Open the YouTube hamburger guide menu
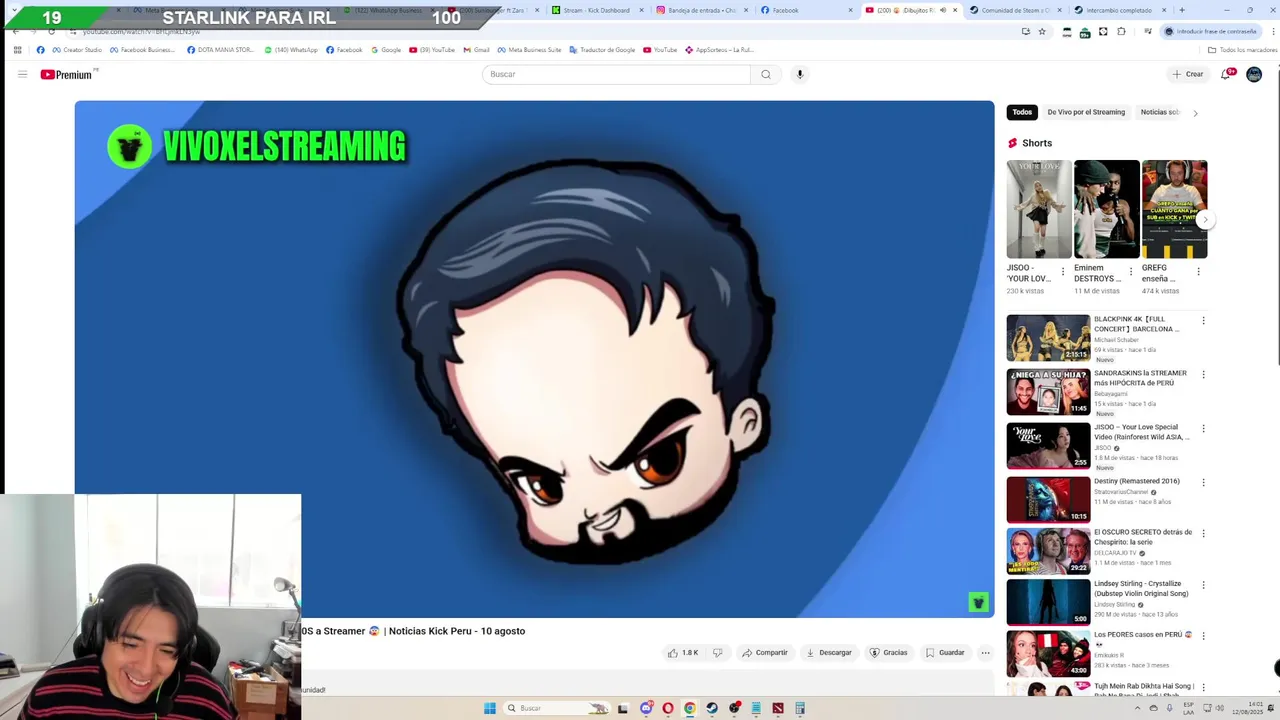 (22, 74)
